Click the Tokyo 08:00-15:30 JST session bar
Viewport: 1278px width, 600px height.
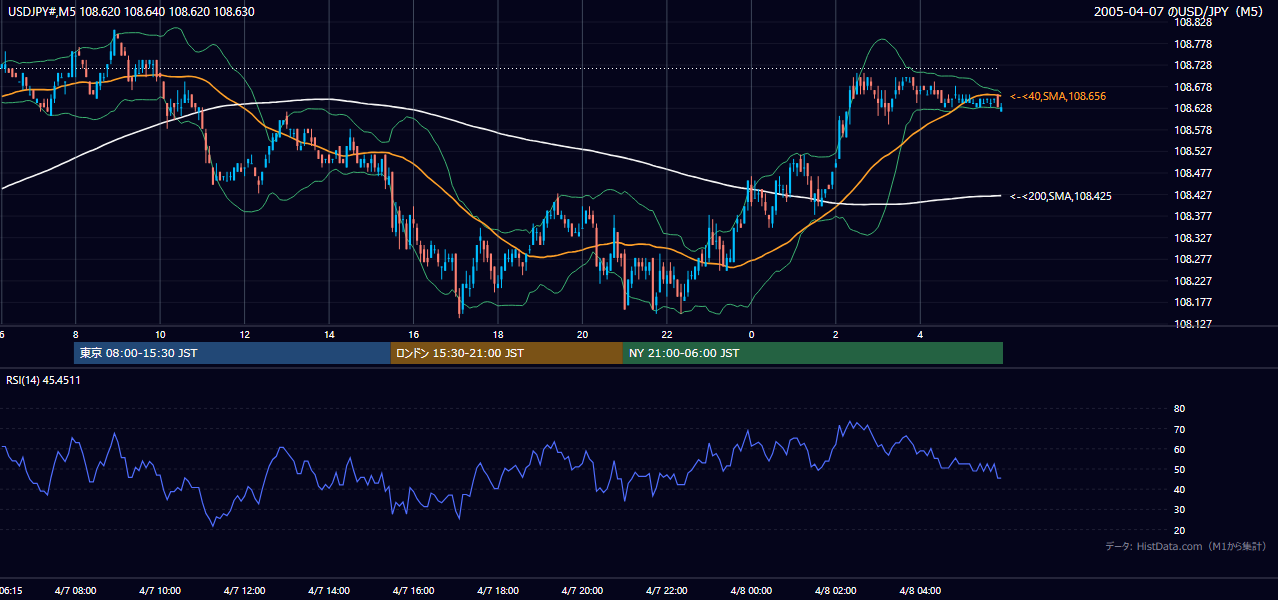tap(232, 353)
